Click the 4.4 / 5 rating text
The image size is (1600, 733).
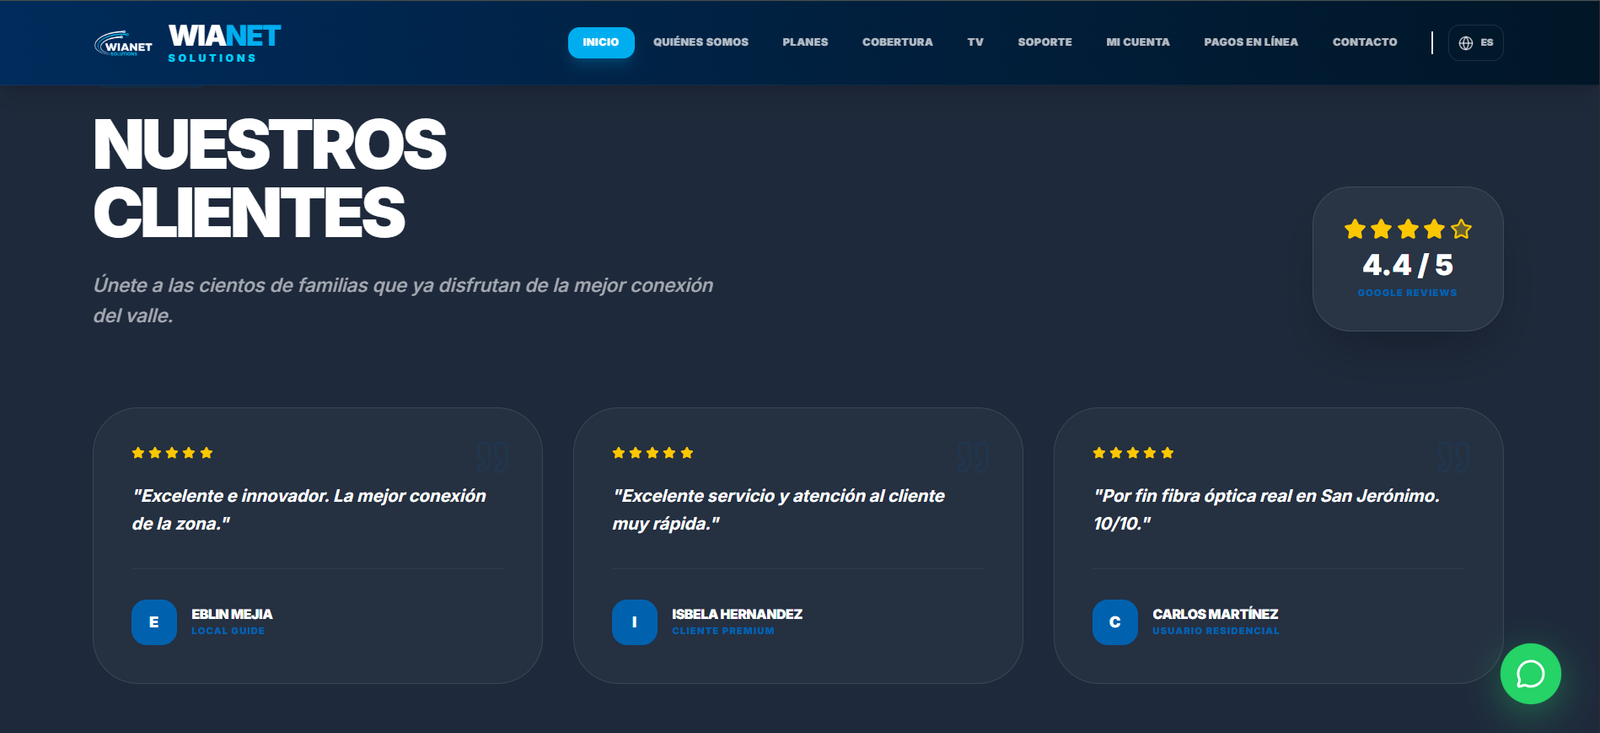[1408, 265]
